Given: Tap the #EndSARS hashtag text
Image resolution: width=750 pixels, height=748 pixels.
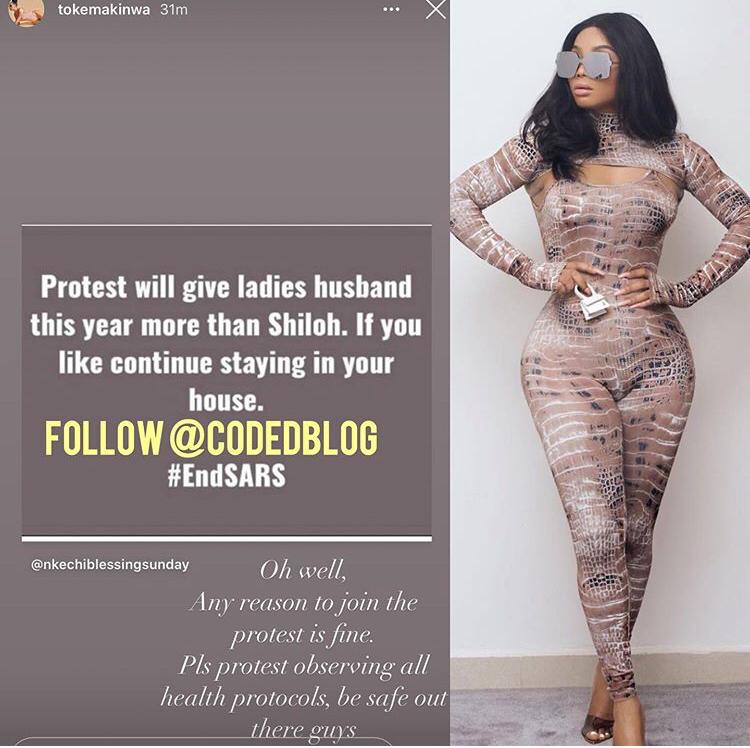Looking at the screenshot, I should coord(227,476).
